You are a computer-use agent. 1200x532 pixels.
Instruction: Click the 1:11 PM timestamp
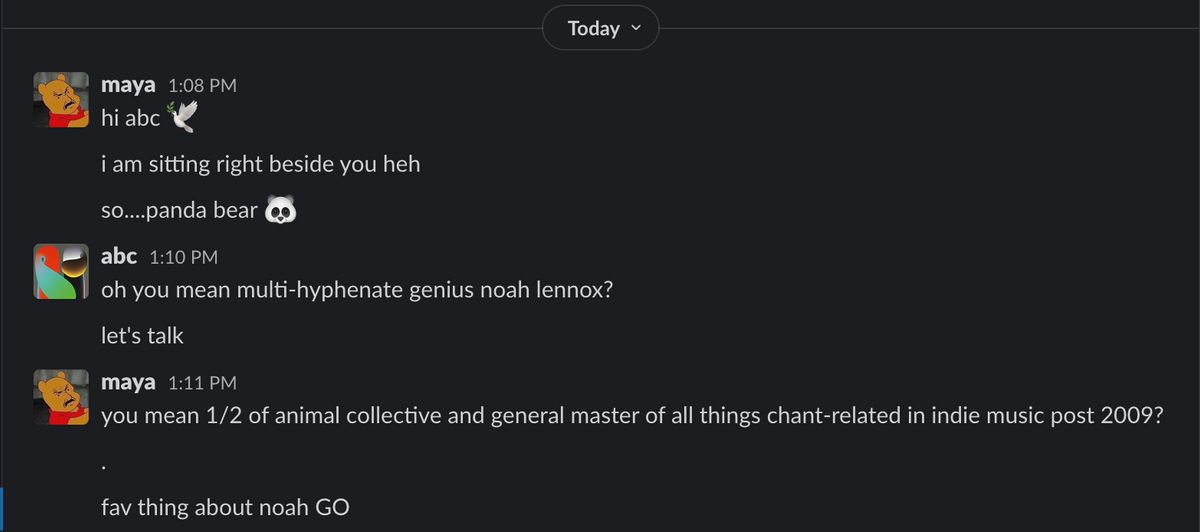[x=202, y=383]
